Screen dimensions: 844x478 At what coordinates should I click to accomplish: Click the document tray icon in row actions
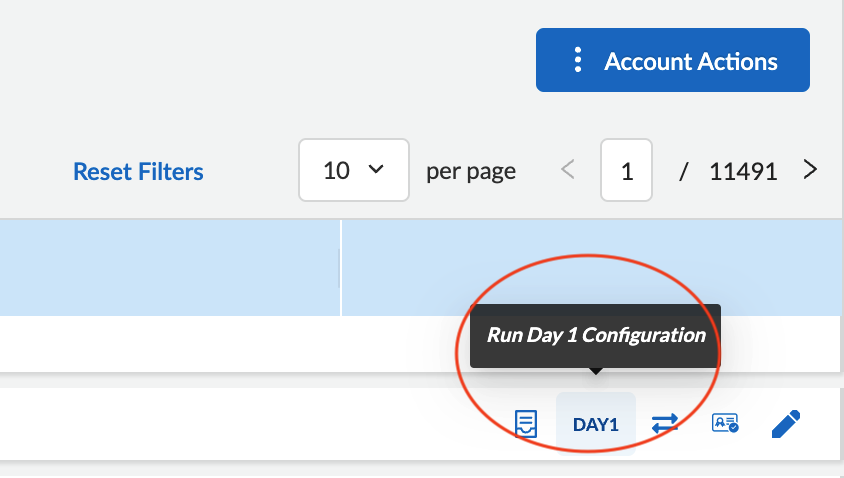point(526,424)
